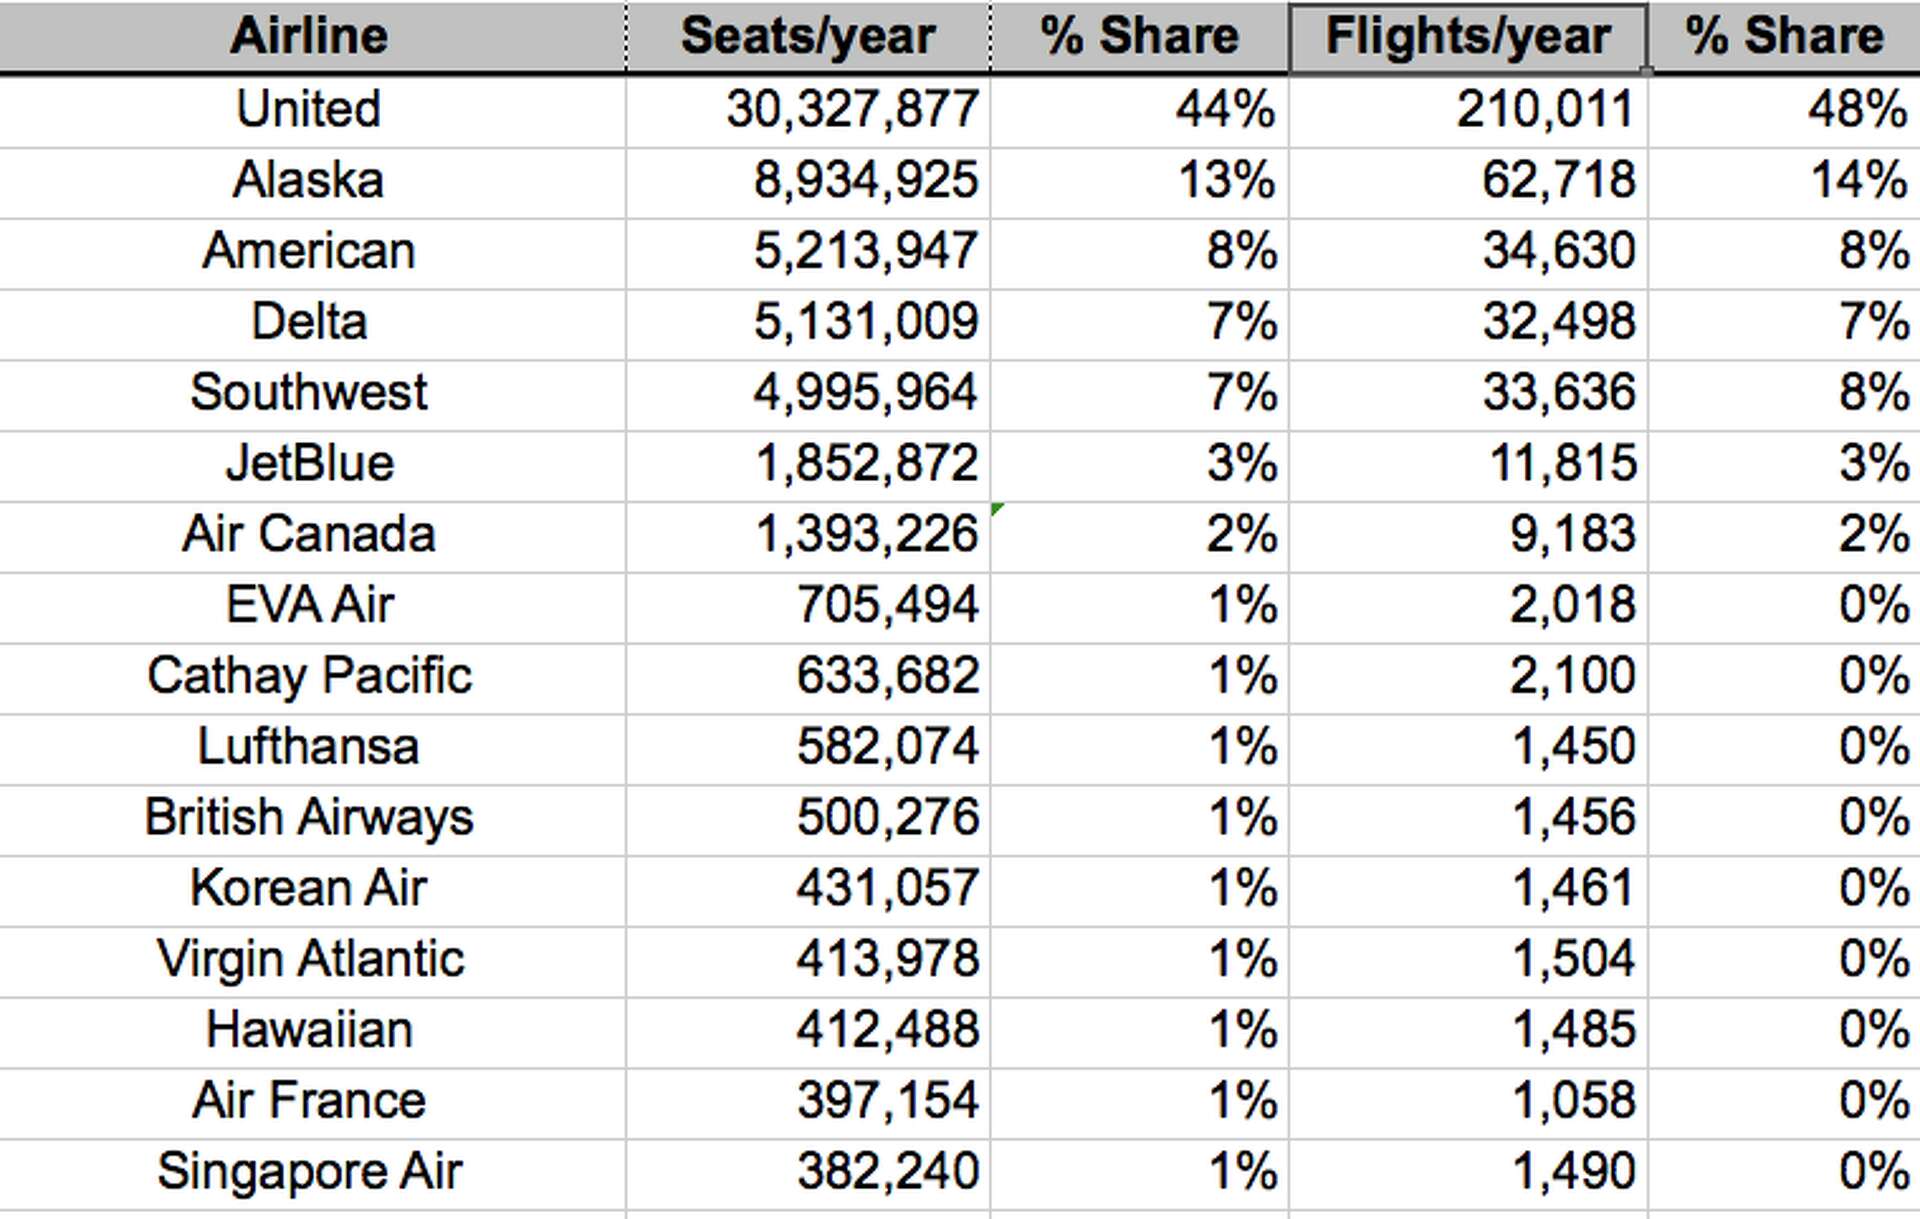1920x1219 pixels.
Task: Click the JetBlue airline cell
Action: [312, 465]
